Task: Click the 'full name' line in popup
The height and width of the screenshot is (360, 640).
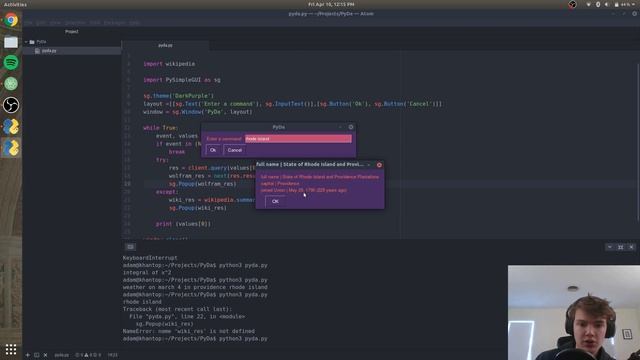Action: coord(320,177)
